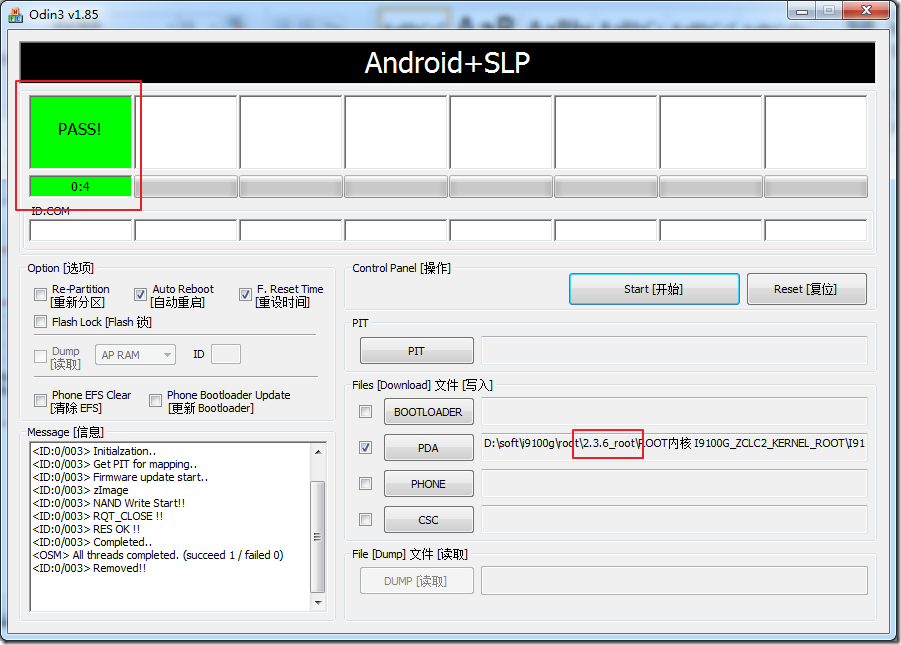Click the 'RES OK !!' log line
The height and width of the screenshot is (645, 901).
click(x=86, y=529)
